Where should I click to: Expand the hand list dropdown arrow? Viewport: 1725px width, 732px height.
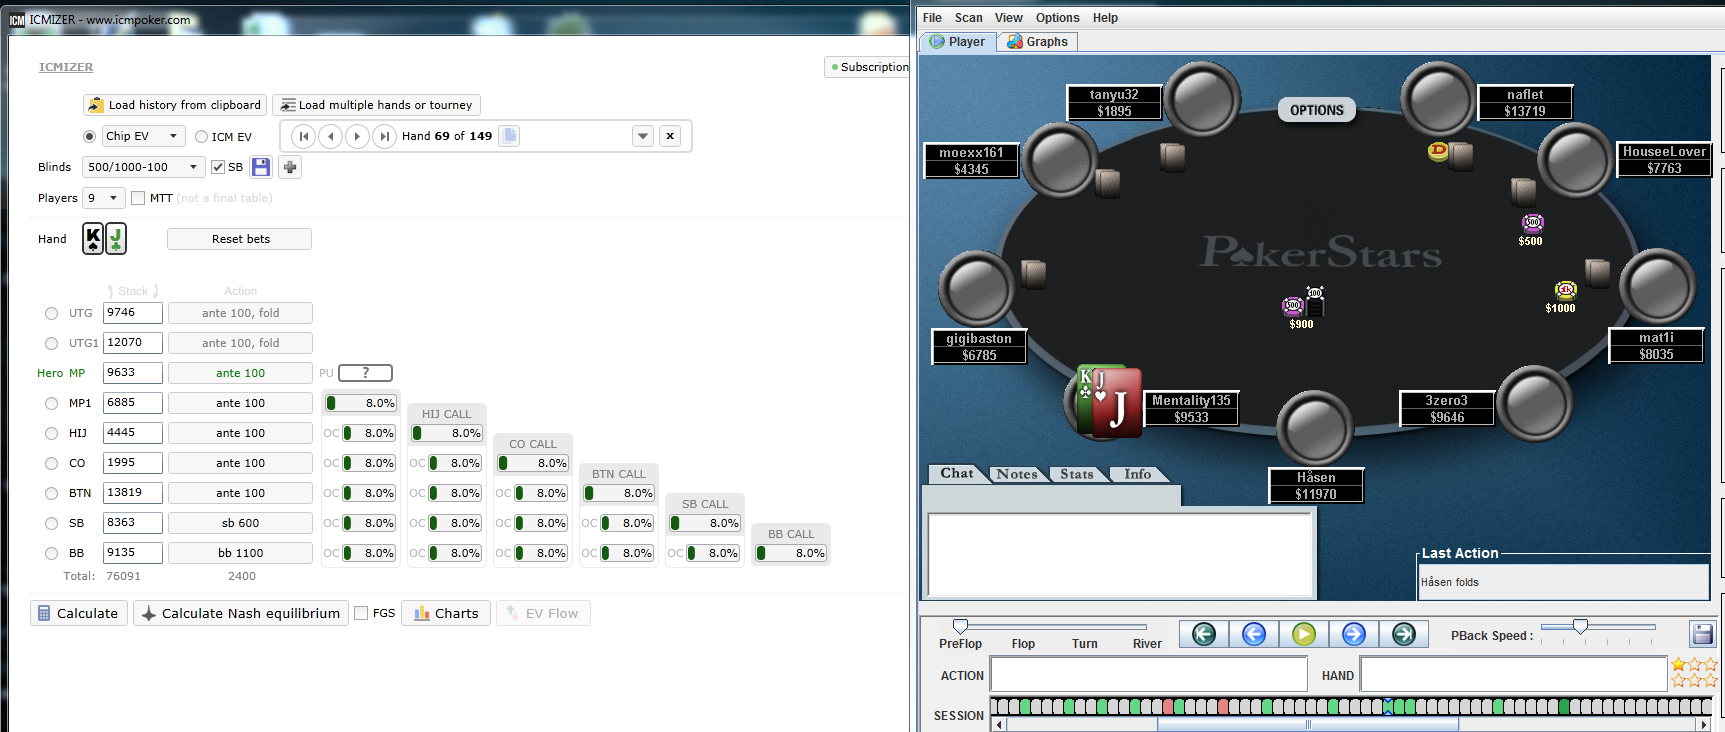coord(643,136)
